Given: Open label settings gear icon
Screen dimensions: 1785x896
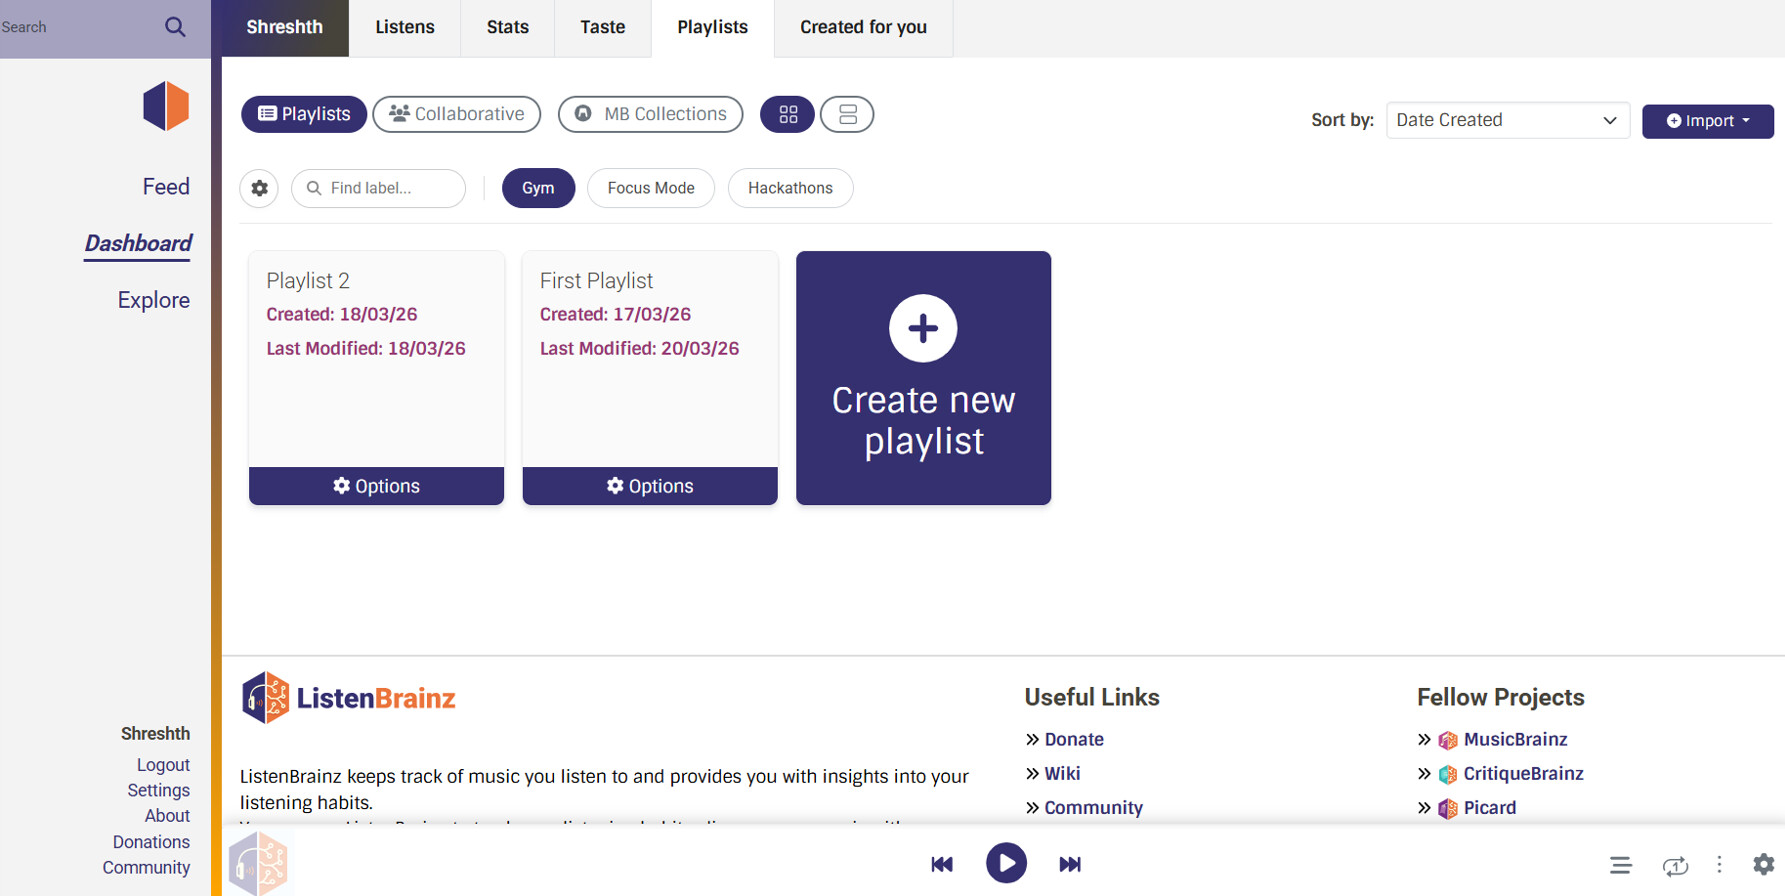Looking at the screenshot, I should (x=259, y=188).
